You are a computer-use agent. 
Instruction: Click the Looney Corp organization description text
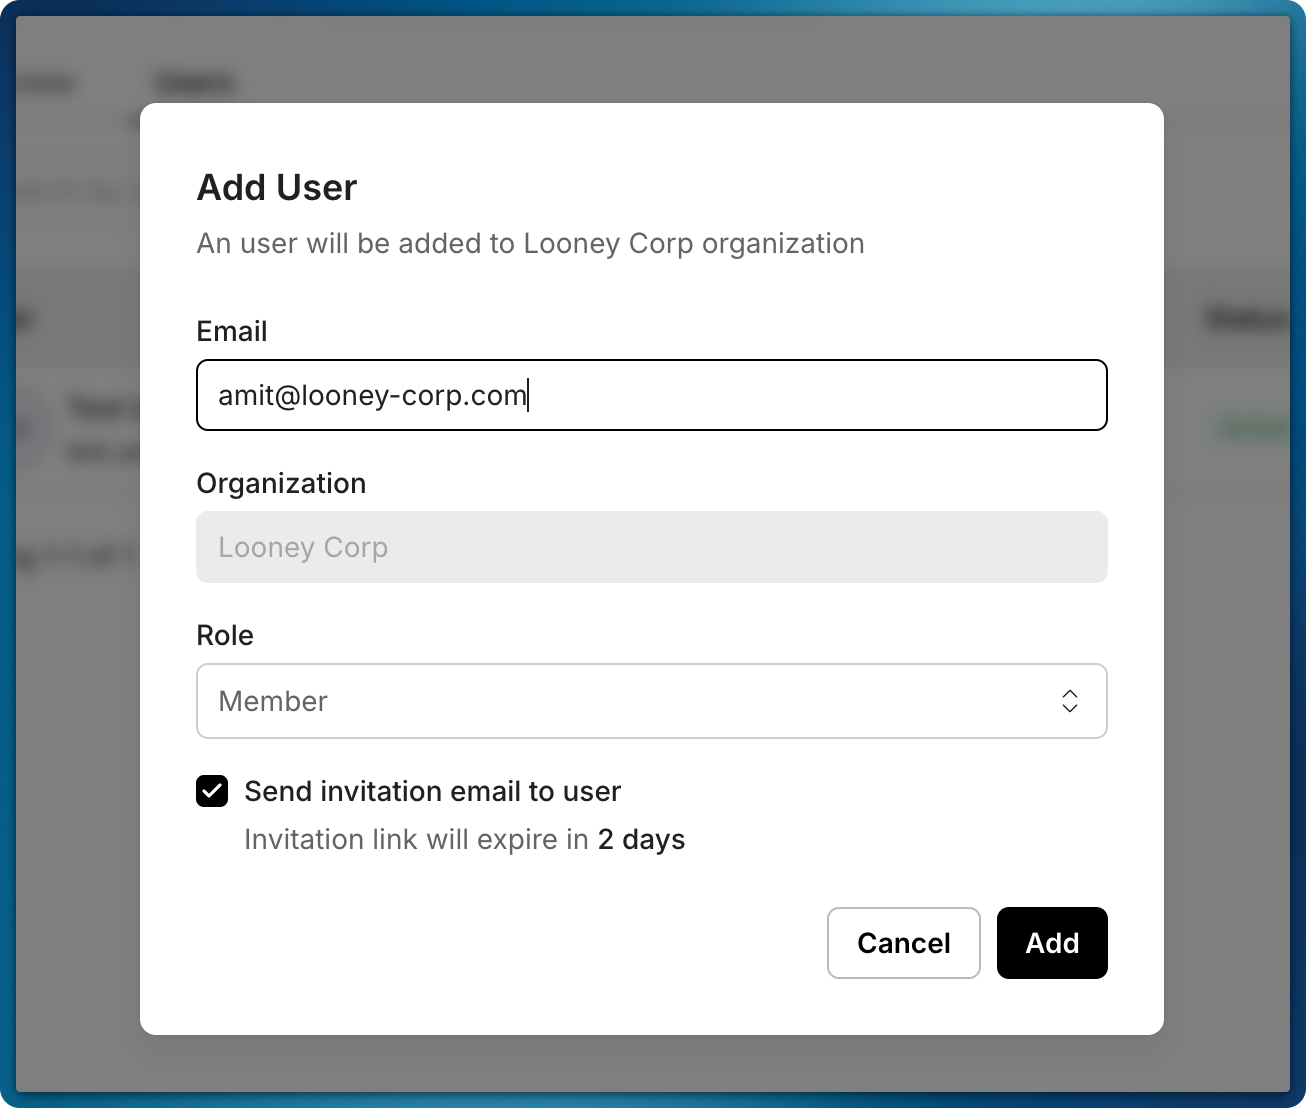[x=530, y=243]
